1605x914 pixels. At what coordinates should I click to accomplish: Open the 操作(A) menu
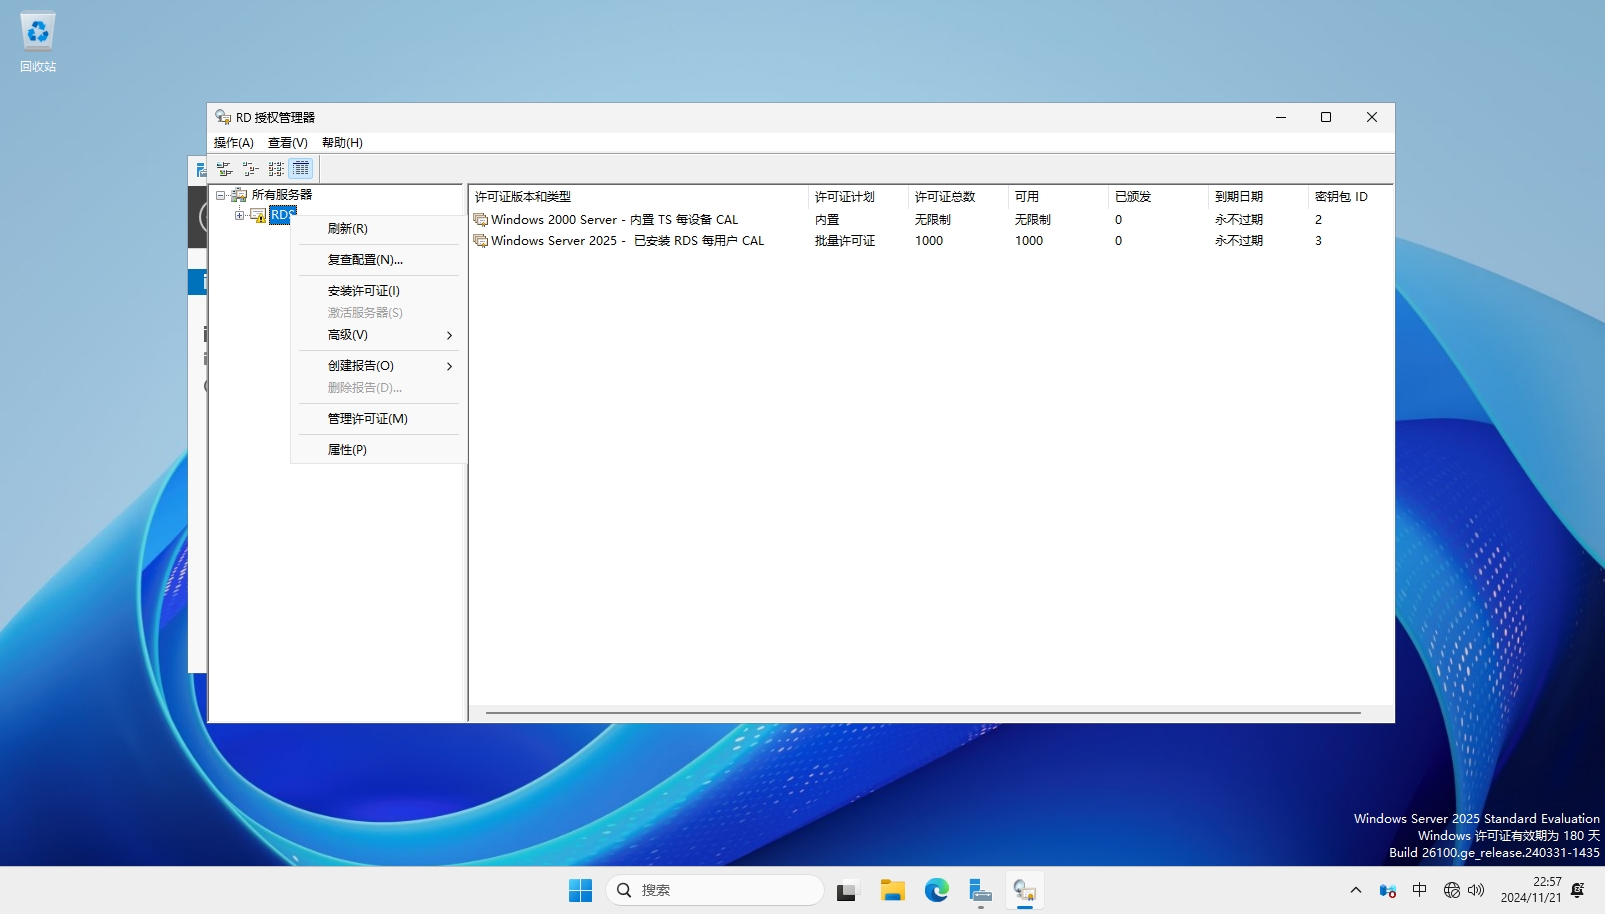234,143
